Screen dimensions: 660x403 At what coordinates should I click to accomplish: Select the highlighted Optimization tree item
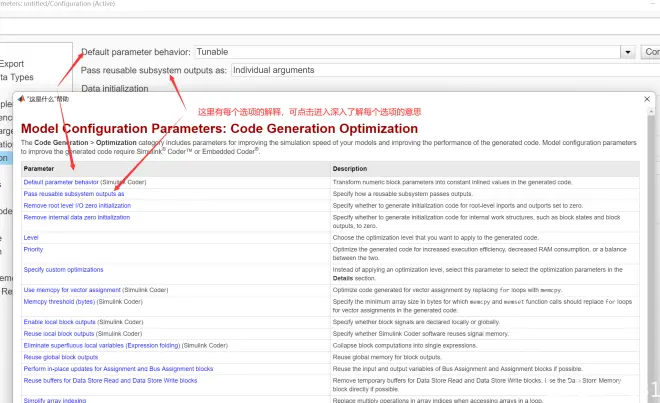[6, 158]
